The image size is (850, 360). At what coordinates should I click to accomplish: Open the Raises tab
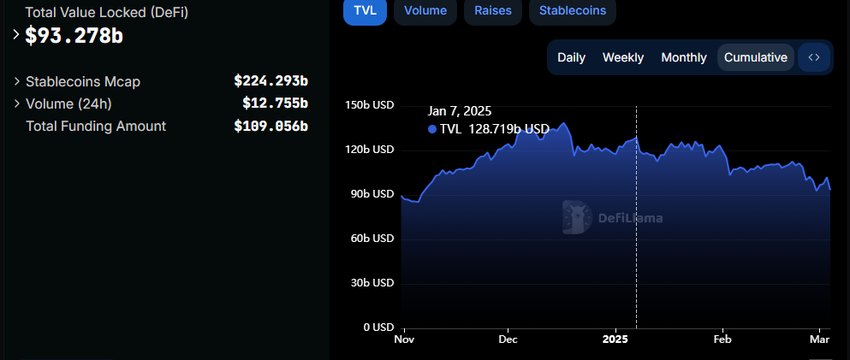[493, 11]
